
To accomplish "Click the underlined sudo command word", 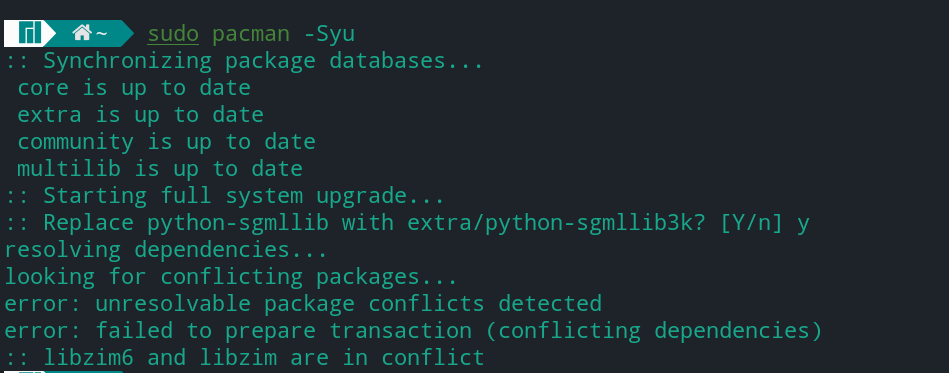I will 173,34.
